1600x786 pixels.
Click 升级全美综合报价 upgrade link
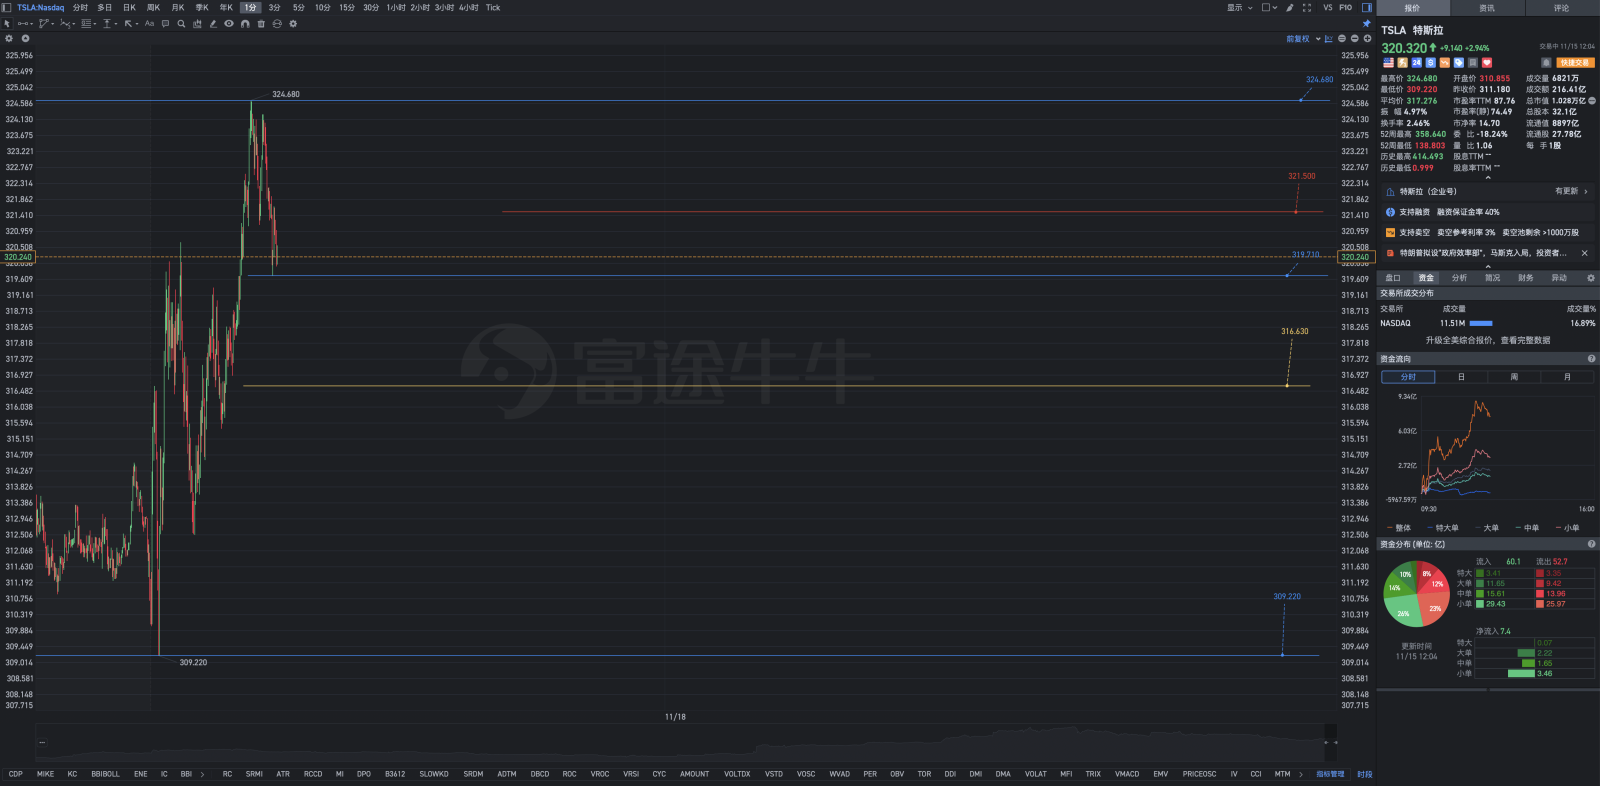1488,340
